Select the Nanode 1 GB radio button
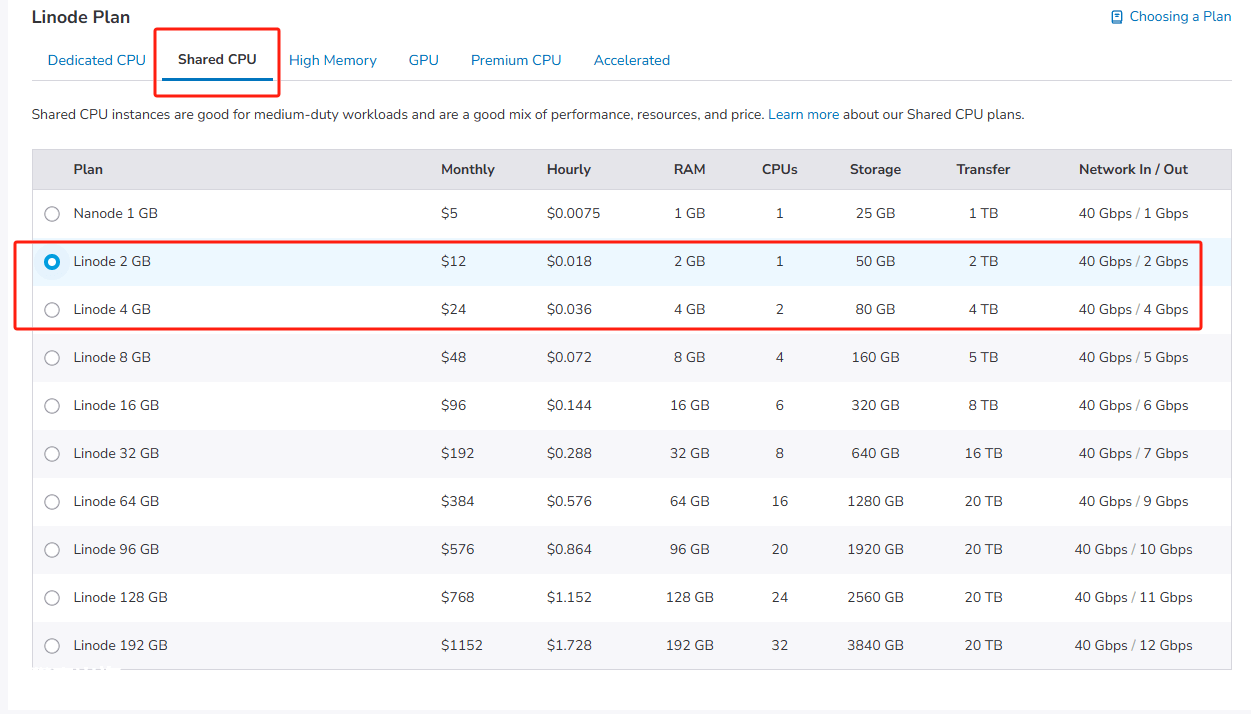Image resolution: width=1251 pixels, height=714 pixels. point(52,214)
